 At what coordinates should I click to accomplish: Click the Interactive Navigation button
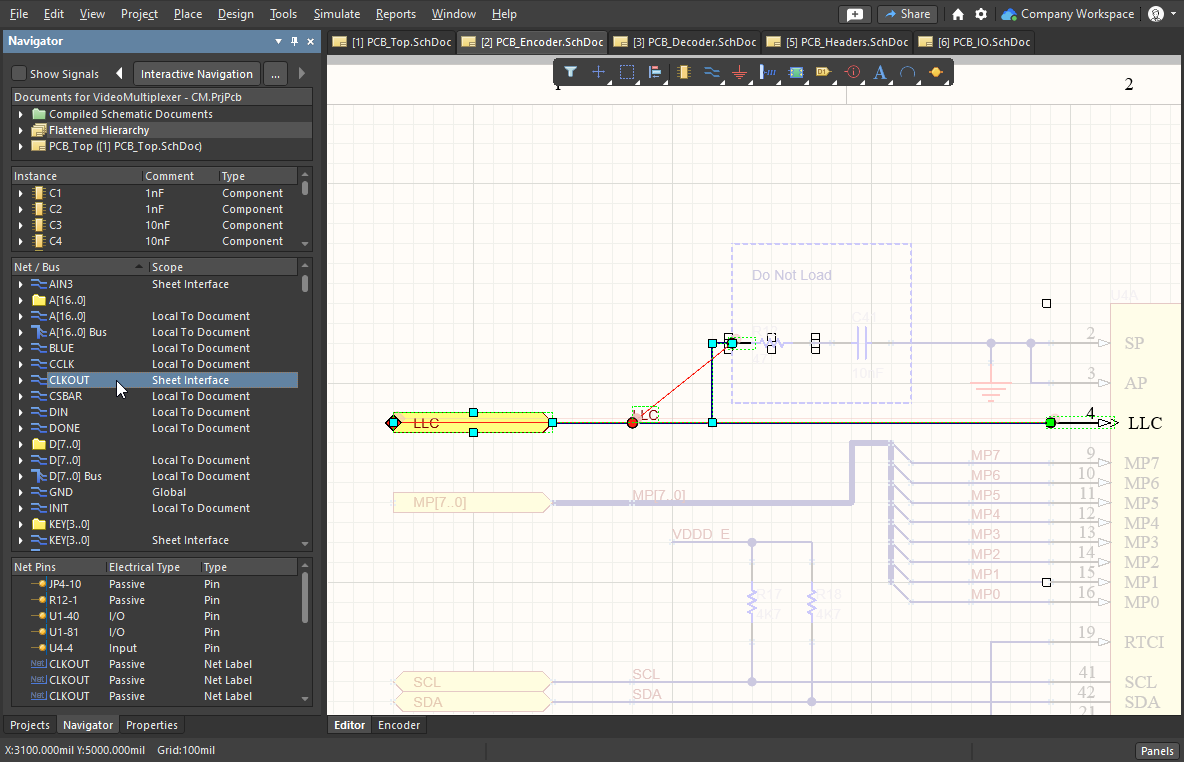[197, 74]
